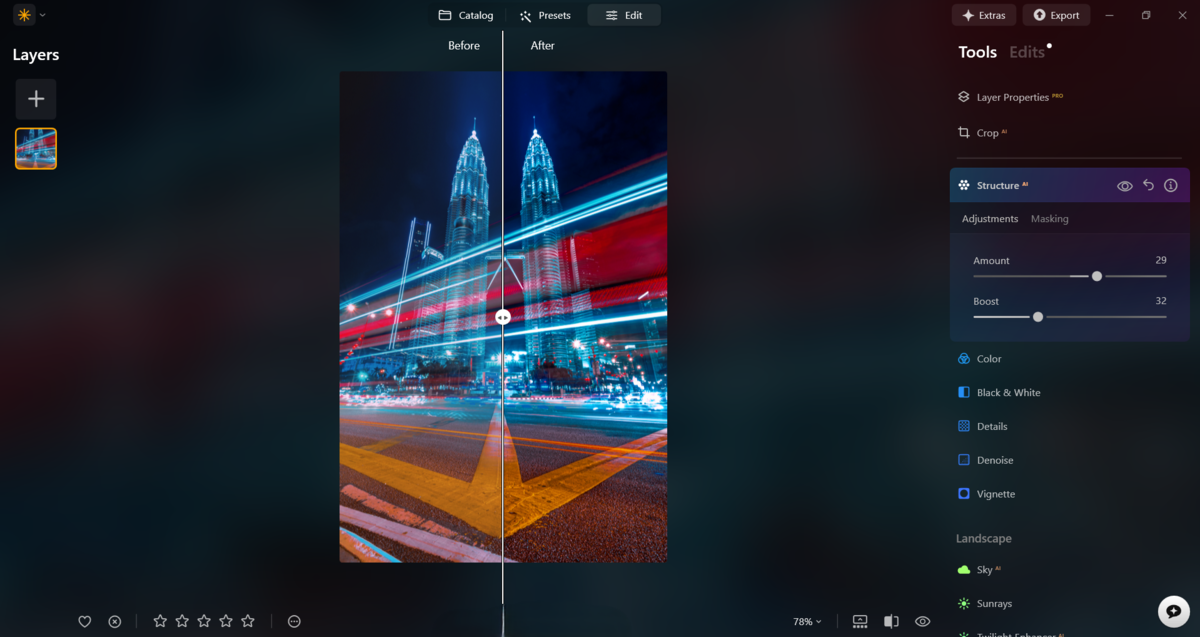1200x637 pixels.
Task: Open the Crop AI tool
Action: point(986,132)
